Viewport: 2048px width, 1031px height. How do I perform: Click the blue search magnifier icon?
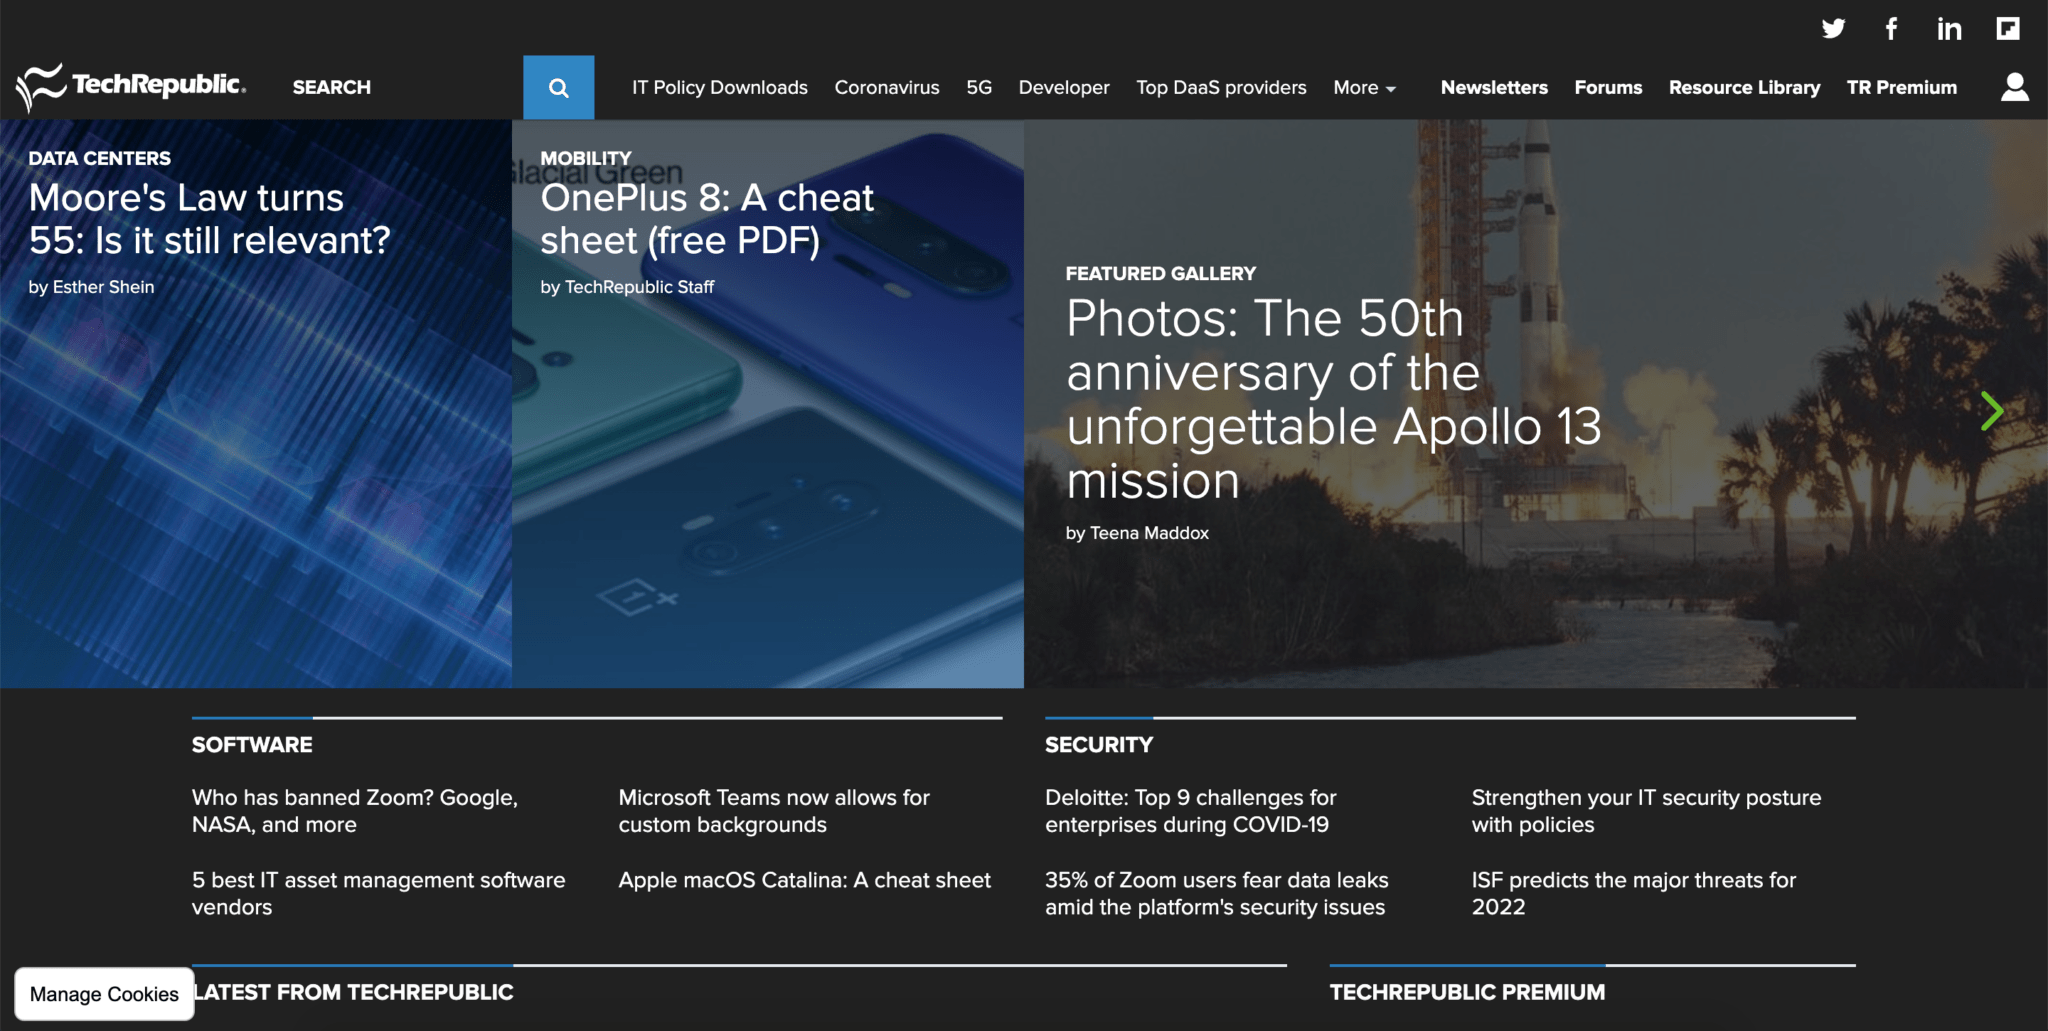558,87
